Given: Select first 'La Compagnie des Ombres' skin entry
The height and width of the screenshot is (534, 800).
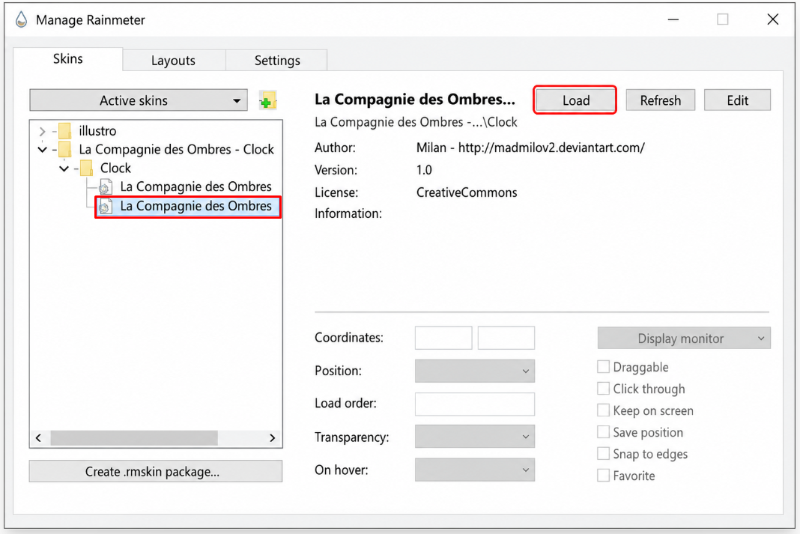Looking at the screenshot, I should pos(195,187).
